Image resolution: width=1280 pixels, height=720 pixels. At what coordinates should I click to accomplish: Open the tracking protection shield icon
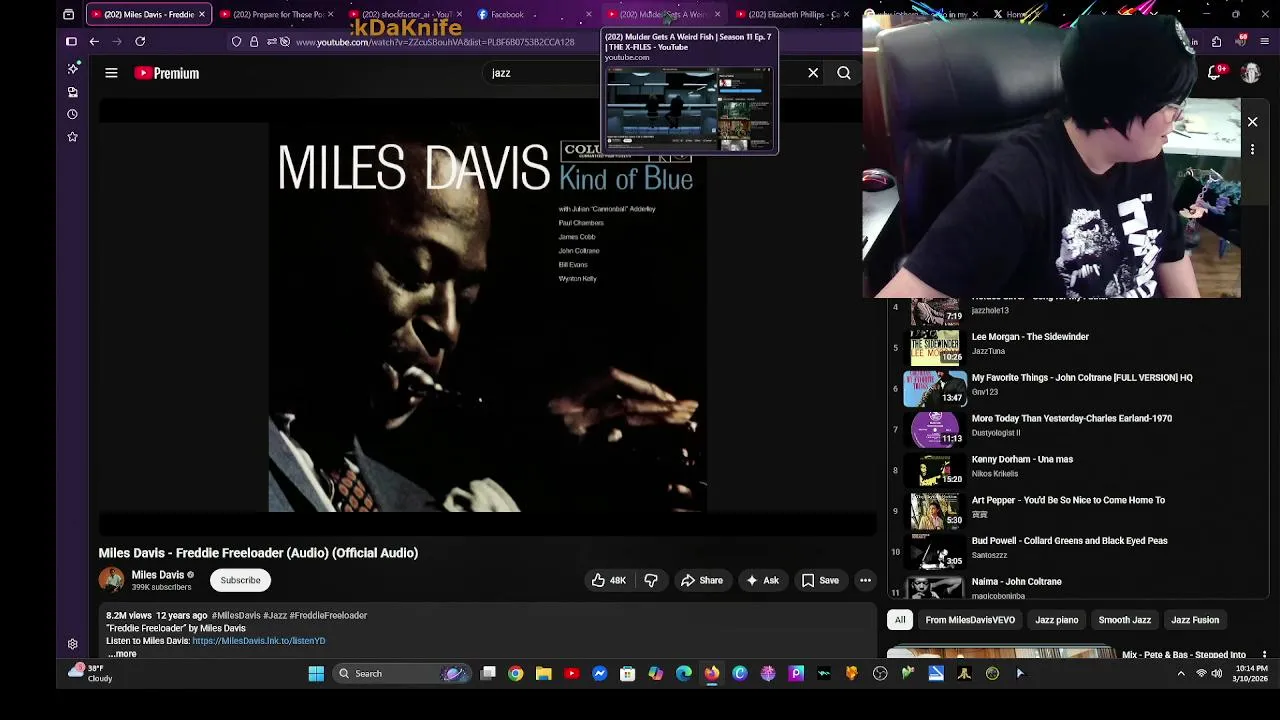click(236, 42)
